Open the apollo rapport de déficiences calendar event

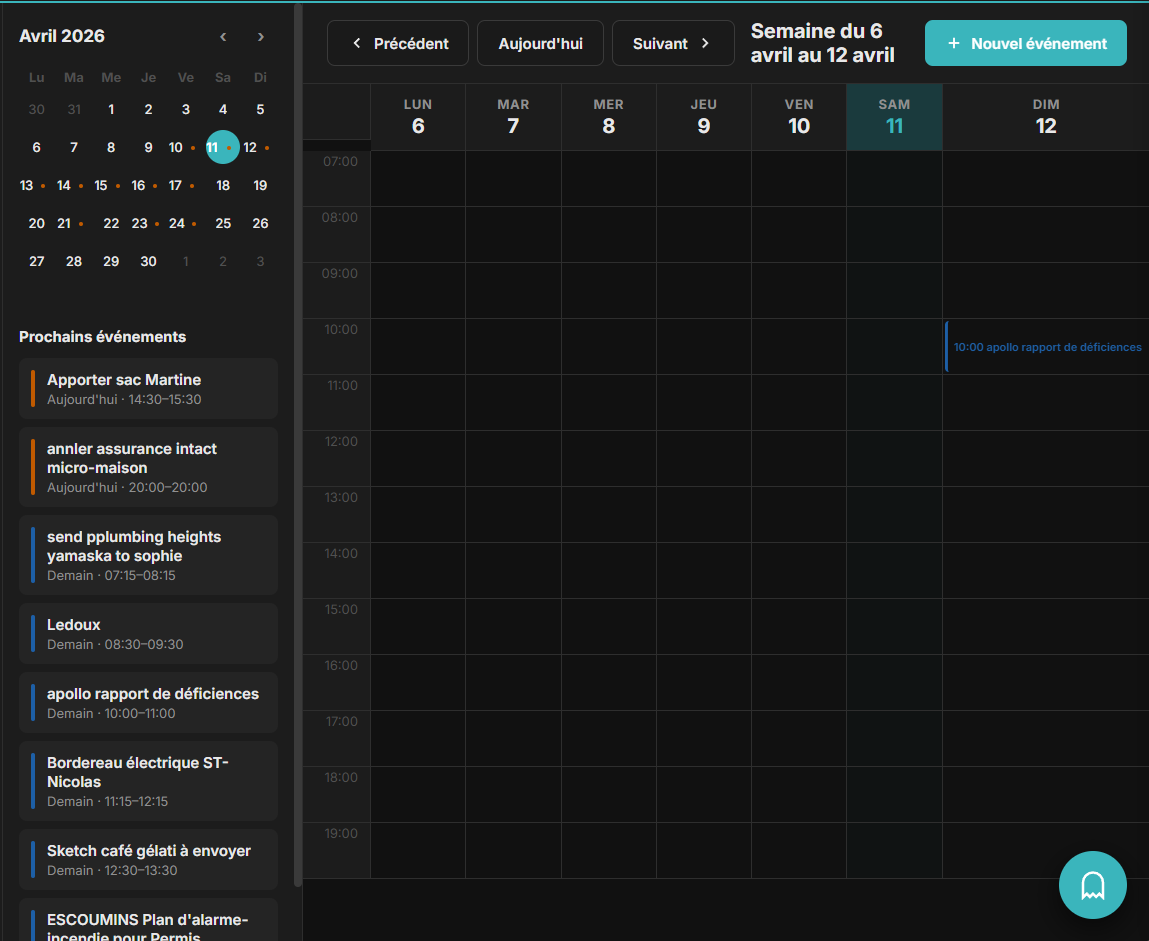coord(1046,347)
